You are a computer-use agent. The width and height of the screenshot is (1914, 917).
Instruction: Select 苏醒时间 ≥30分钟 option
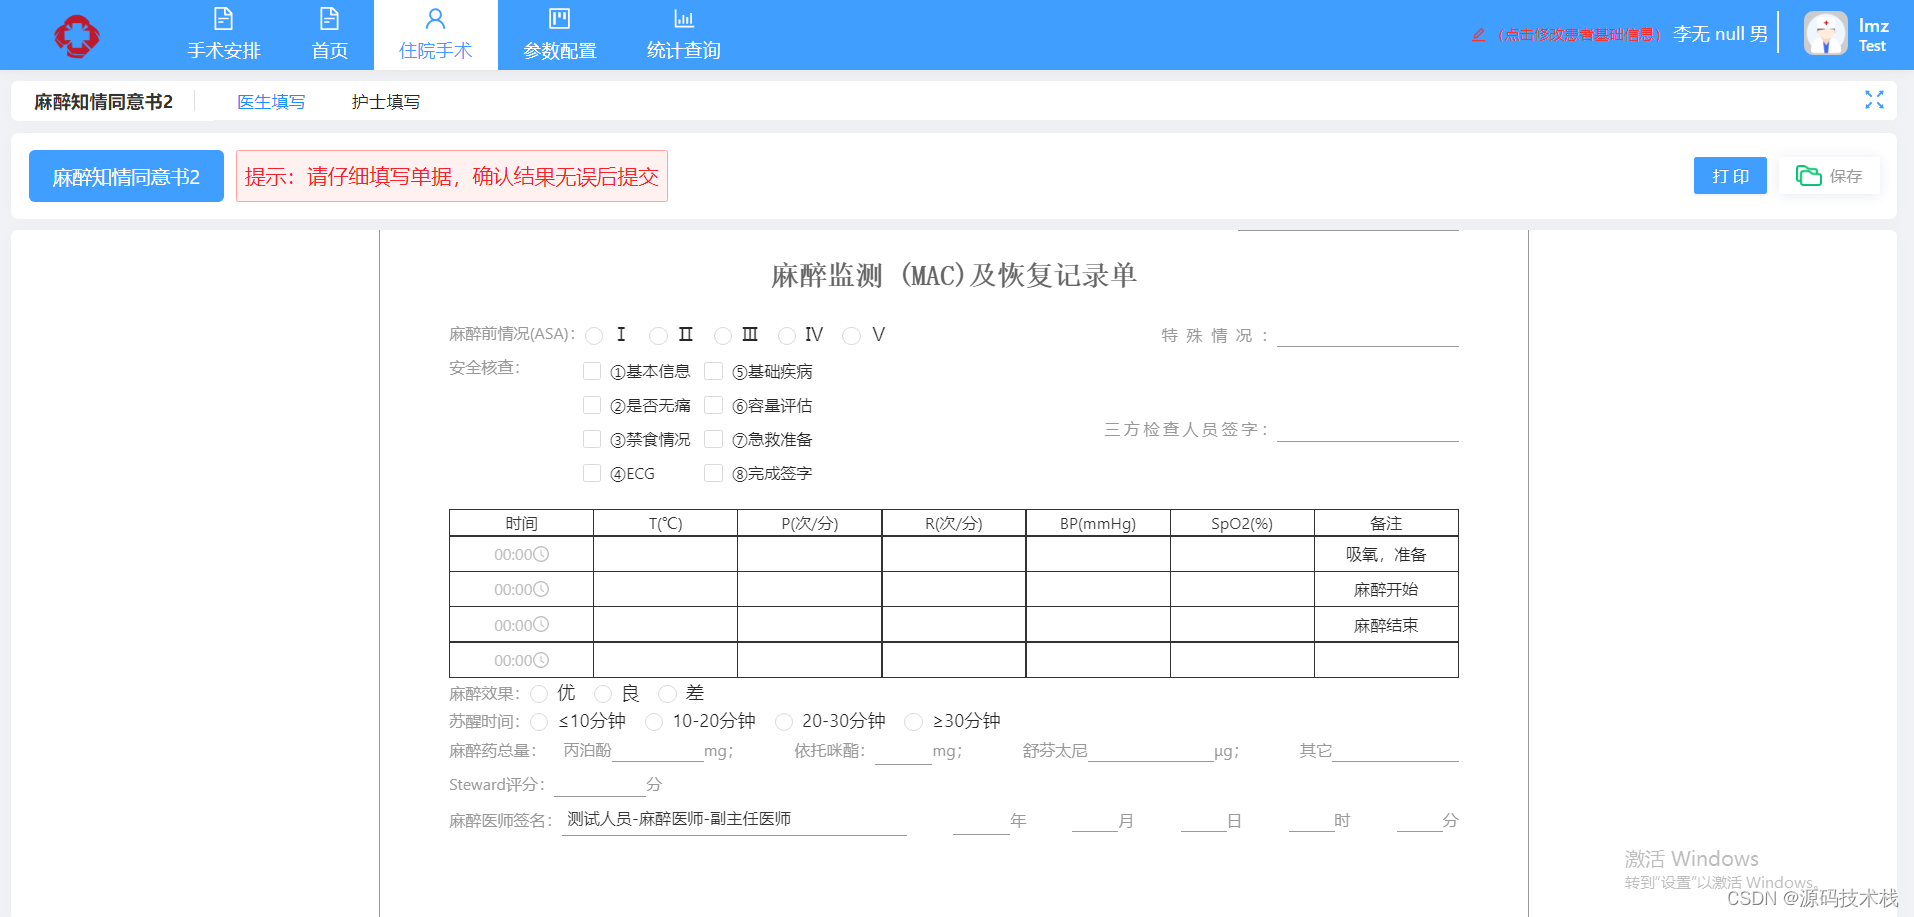[913, 722]
